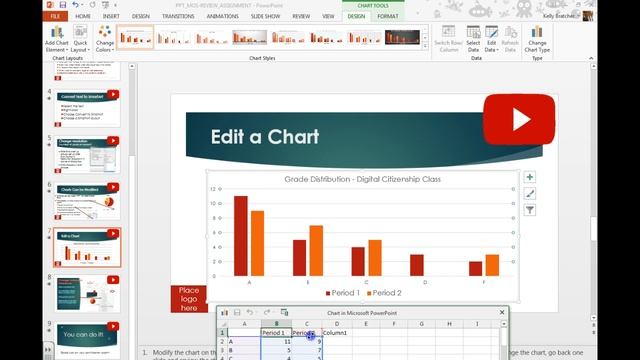Click the Chart Elements plus button

(x=529, y=177)
